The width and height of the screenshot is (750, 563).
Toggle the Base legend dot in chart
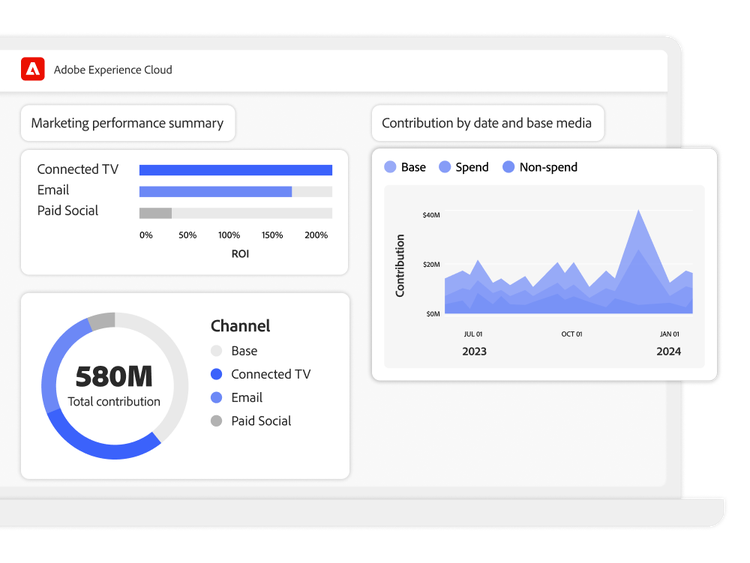390,167
